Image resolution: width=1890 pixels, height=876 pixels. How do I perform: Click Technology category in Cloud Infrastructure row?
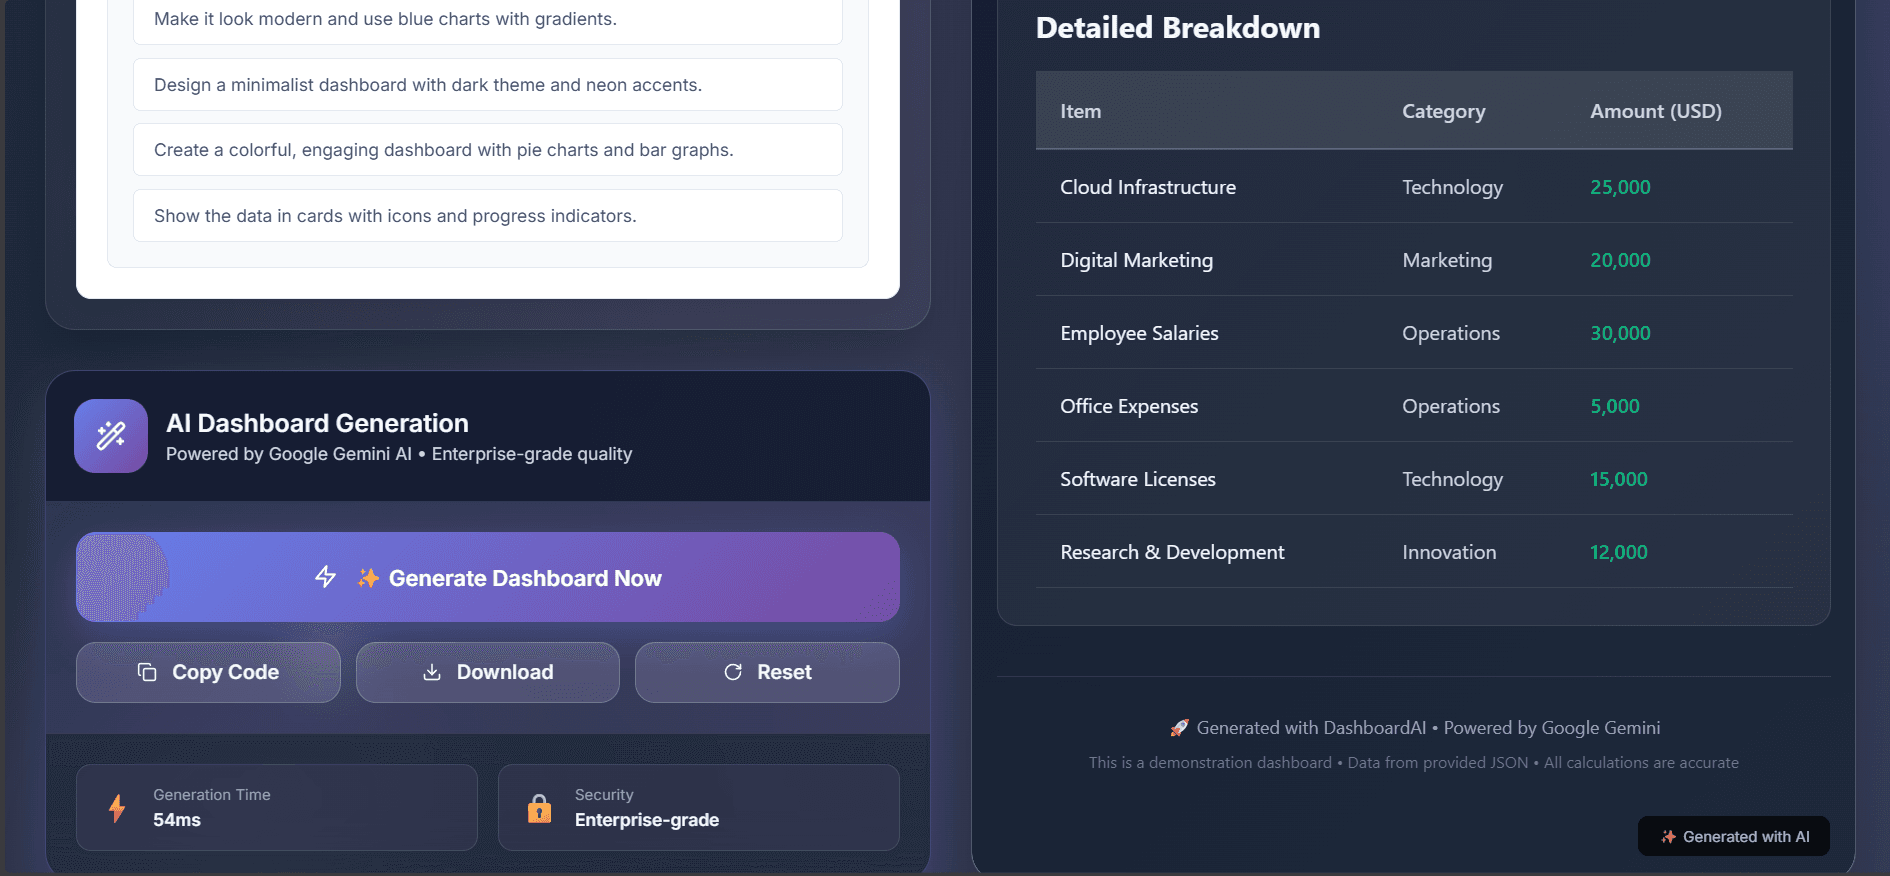point(1452,187)
